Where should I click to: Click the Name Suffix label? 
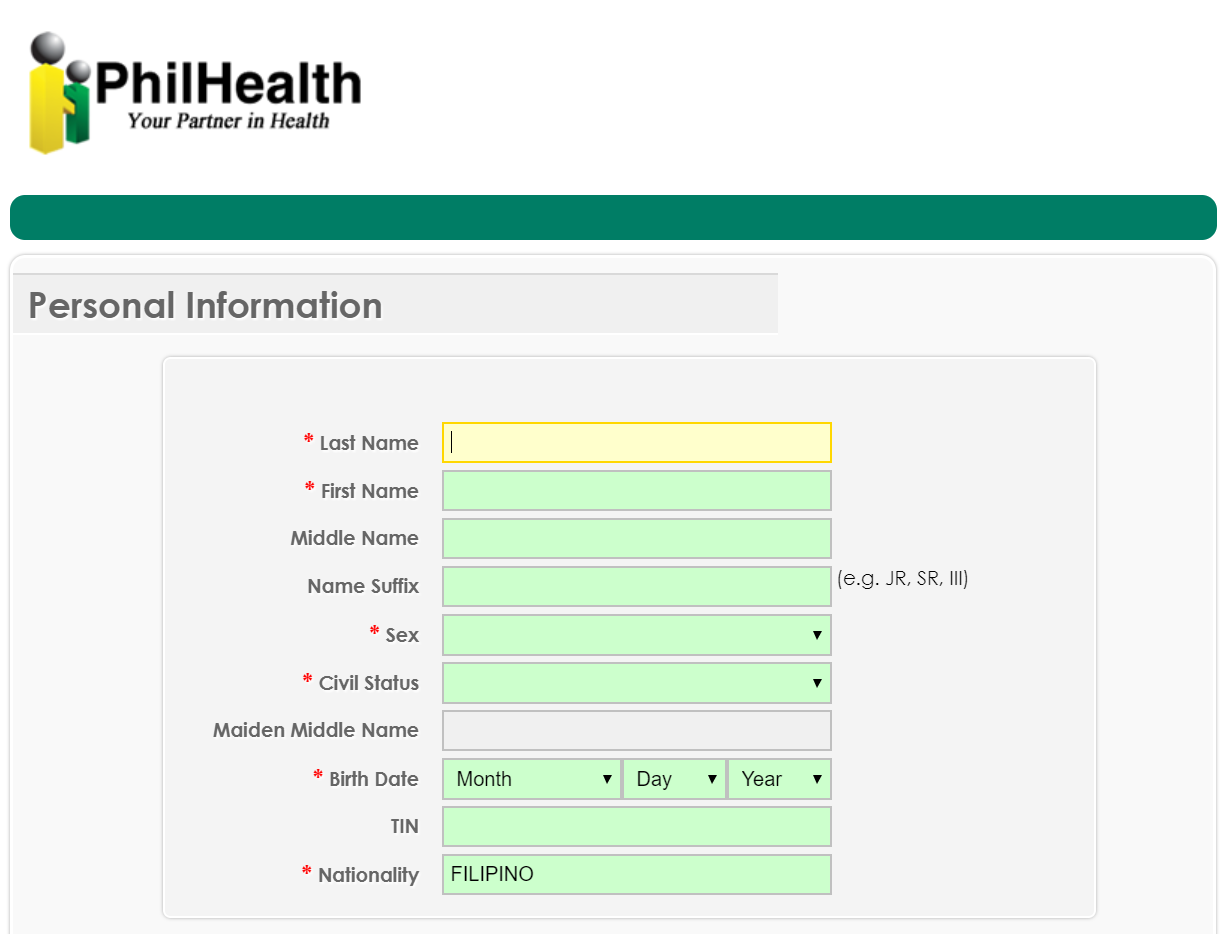[363, 586]
